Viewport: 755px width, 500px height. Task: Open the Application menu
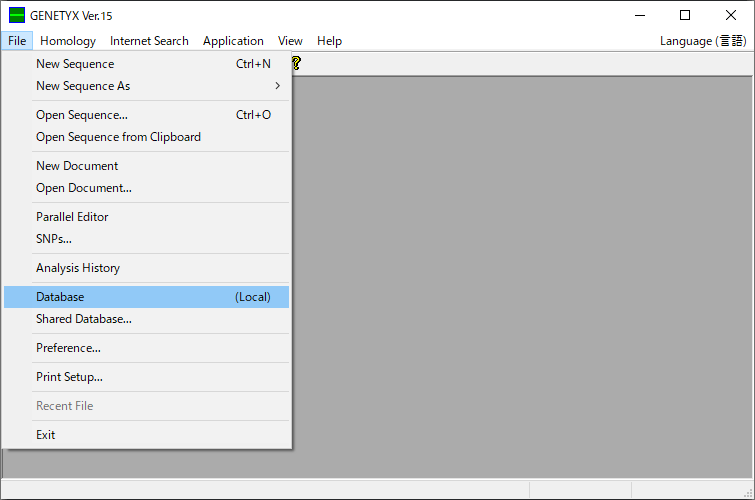233,41
